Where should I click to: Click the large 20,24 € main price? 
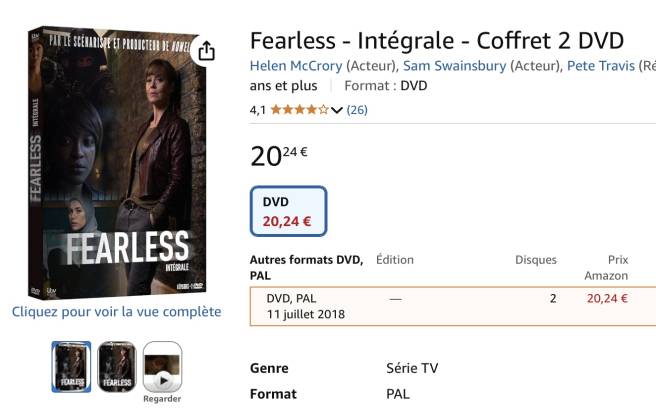click(278, 155)
